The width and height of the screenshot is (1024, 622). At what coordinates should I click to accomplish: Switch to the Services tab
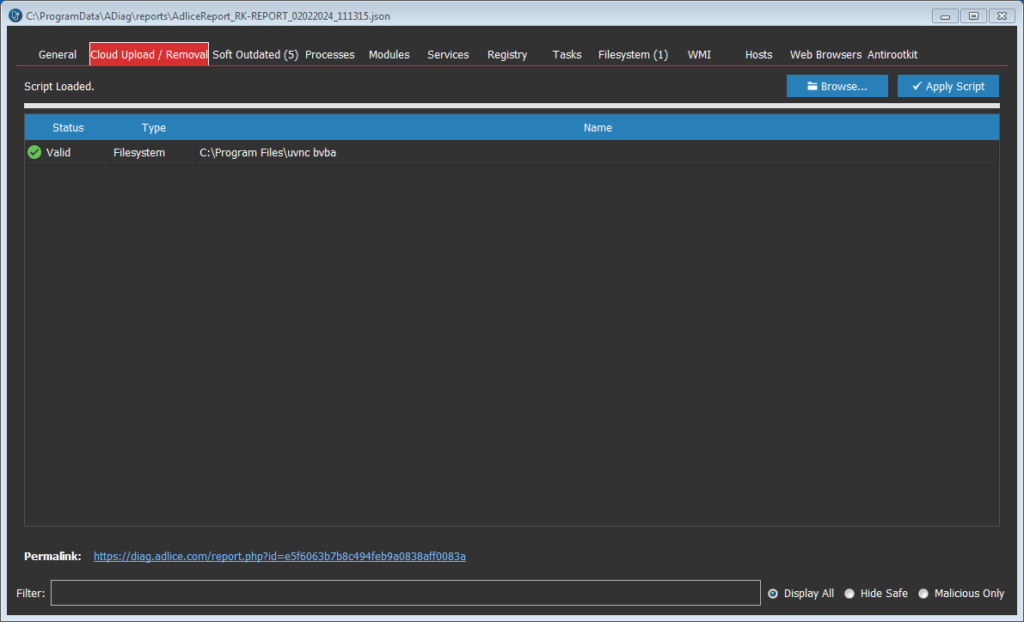click(x=448, y=55)
